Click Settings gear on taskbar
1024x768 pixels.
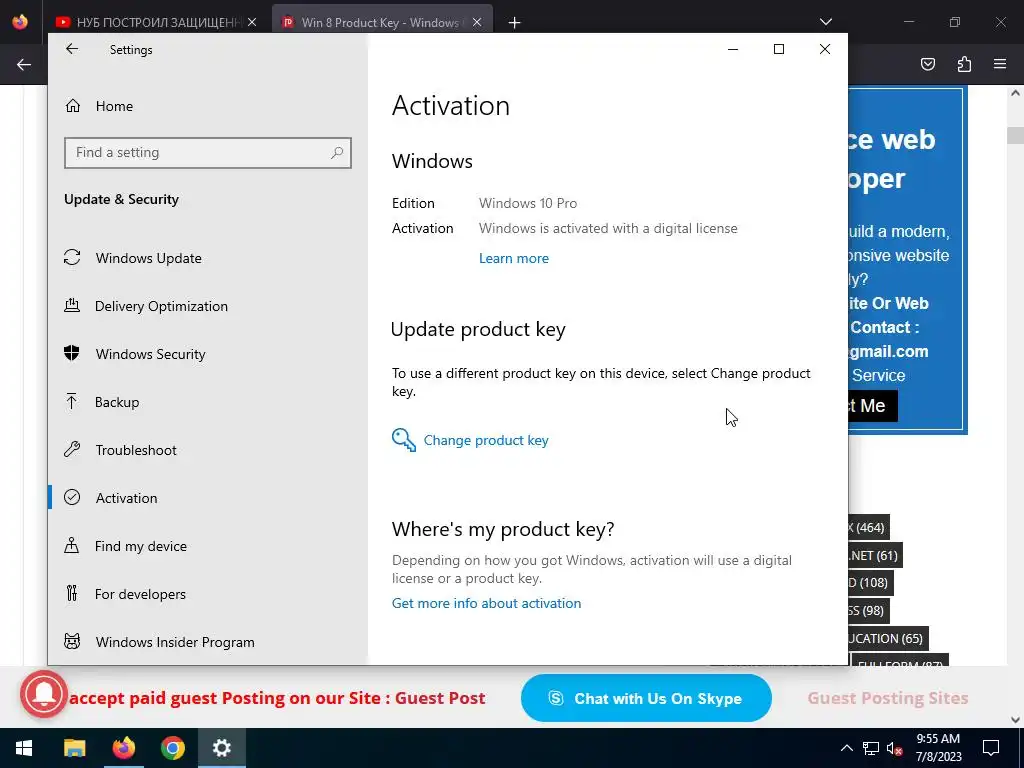tap(221, 748)
